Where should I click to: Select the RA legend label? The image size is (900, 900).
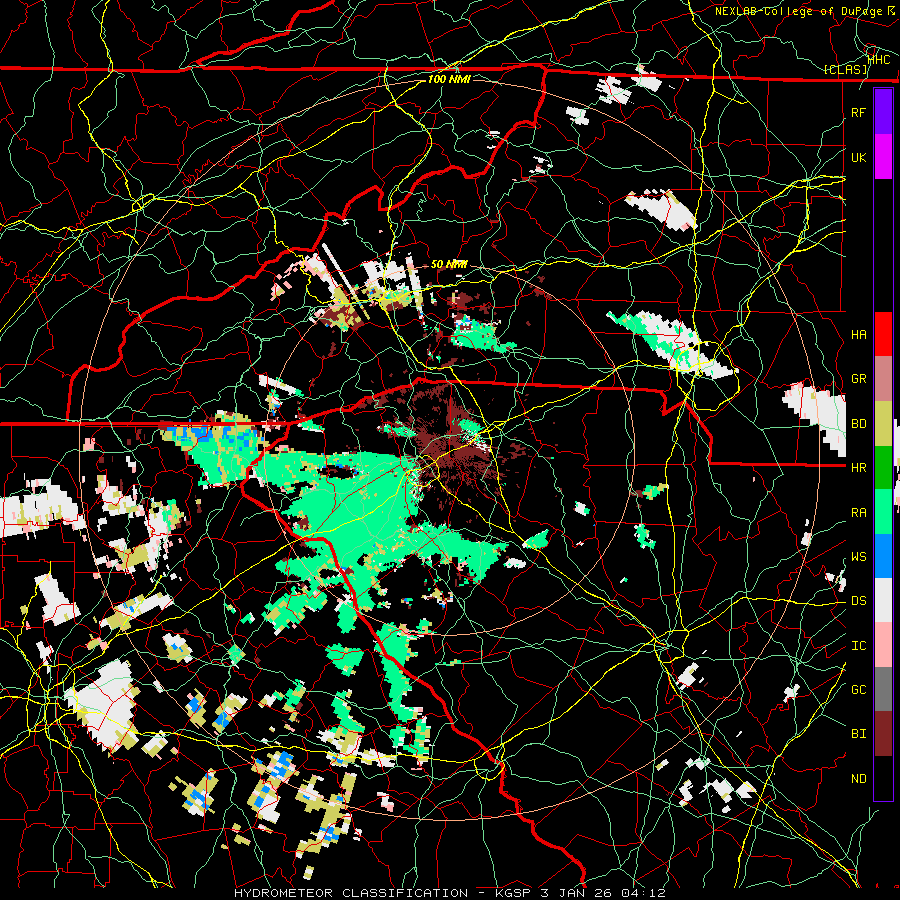[858, 513]
